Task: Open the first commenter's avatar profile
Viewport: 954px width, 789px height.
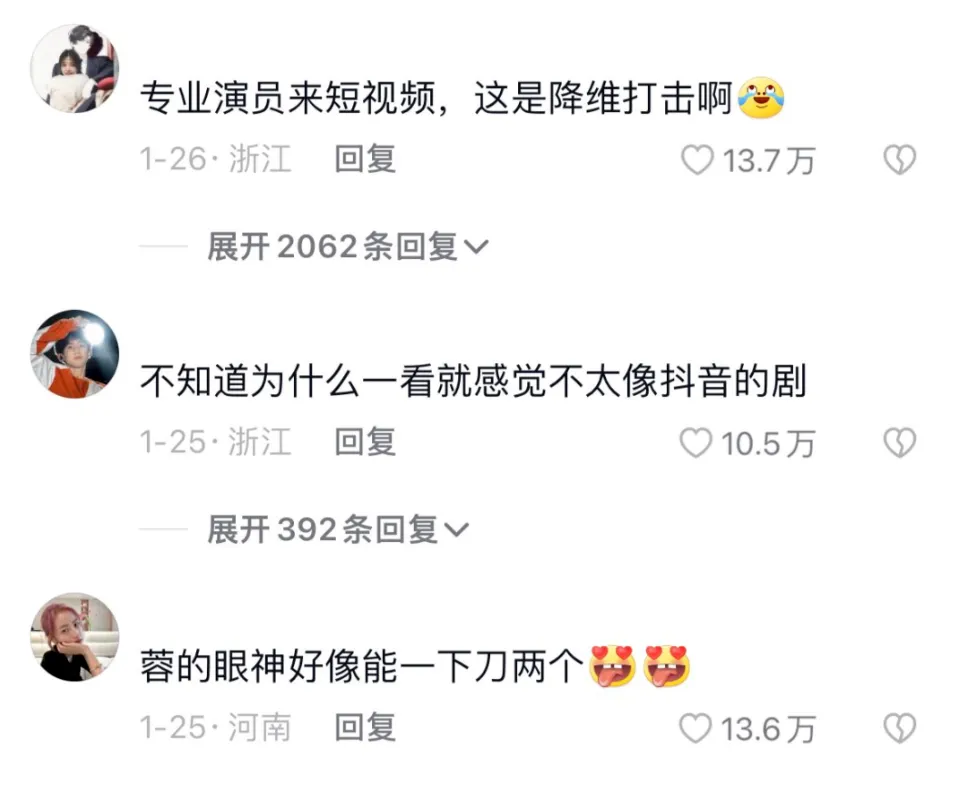Action: (x=75, y=68)
